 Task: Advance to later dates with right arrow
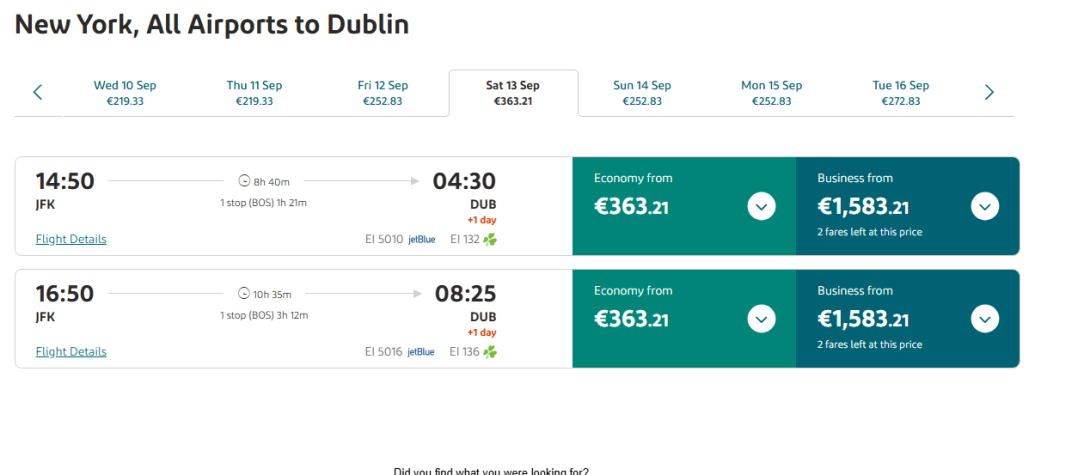point(989,92)
